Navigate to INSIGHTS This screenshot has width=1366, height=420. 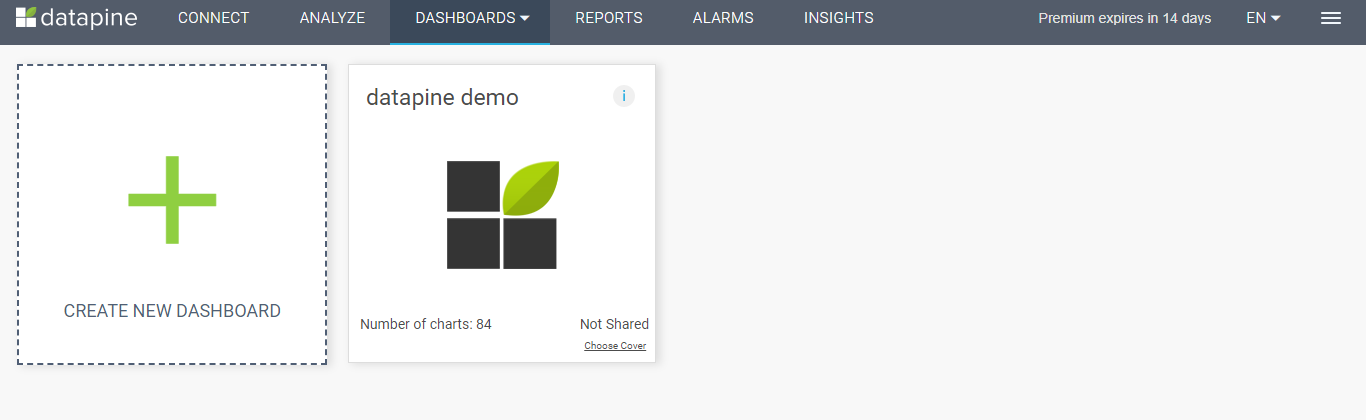pos(839,18)
